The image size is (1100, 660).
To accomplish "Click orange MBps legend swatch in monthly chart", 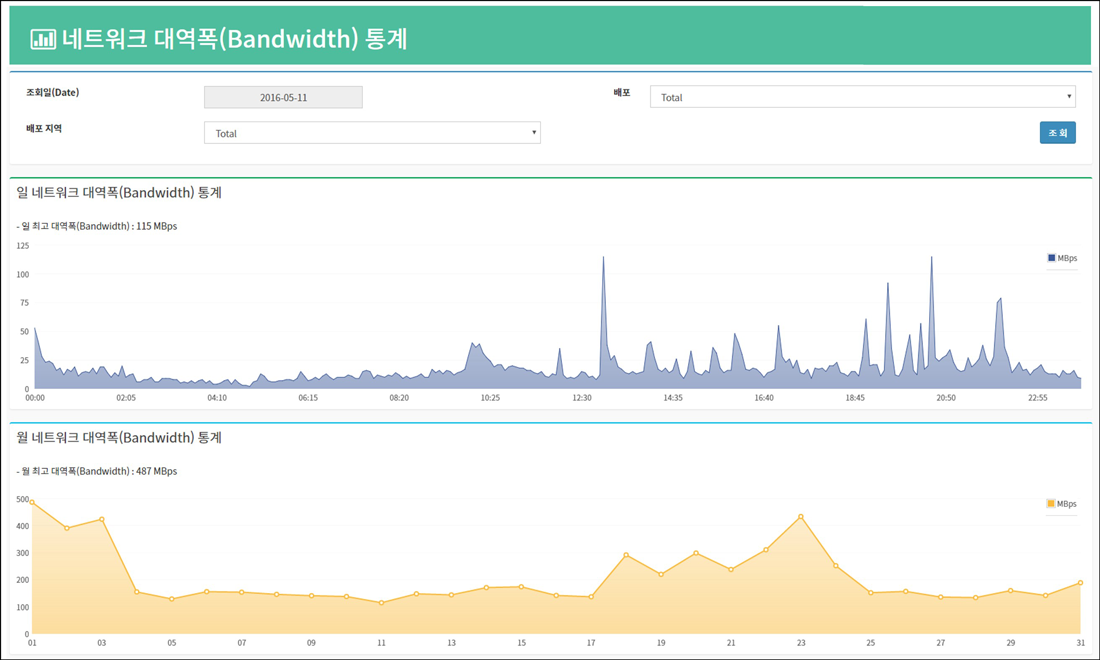I will pyautogui.click(x=1051, y=504).
